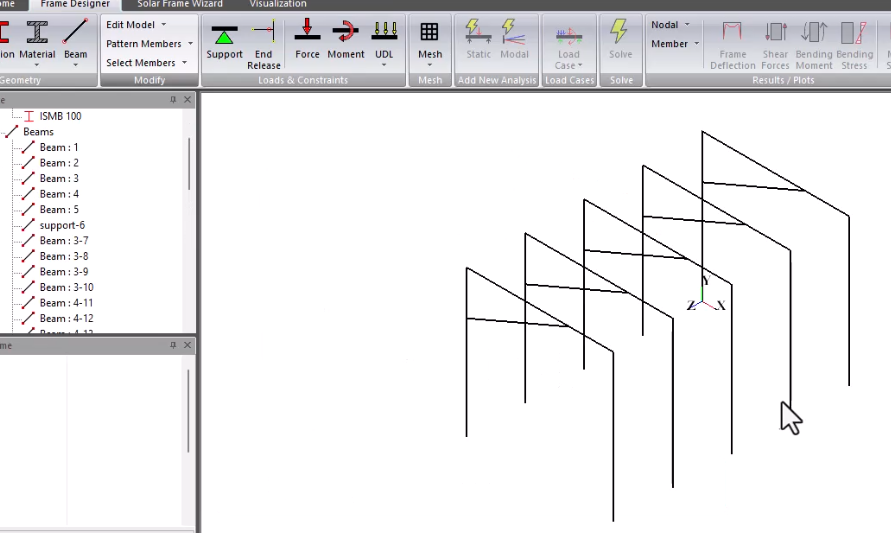Select Beam : 3 in tree
891x533 pixels.
pos(59,178)
